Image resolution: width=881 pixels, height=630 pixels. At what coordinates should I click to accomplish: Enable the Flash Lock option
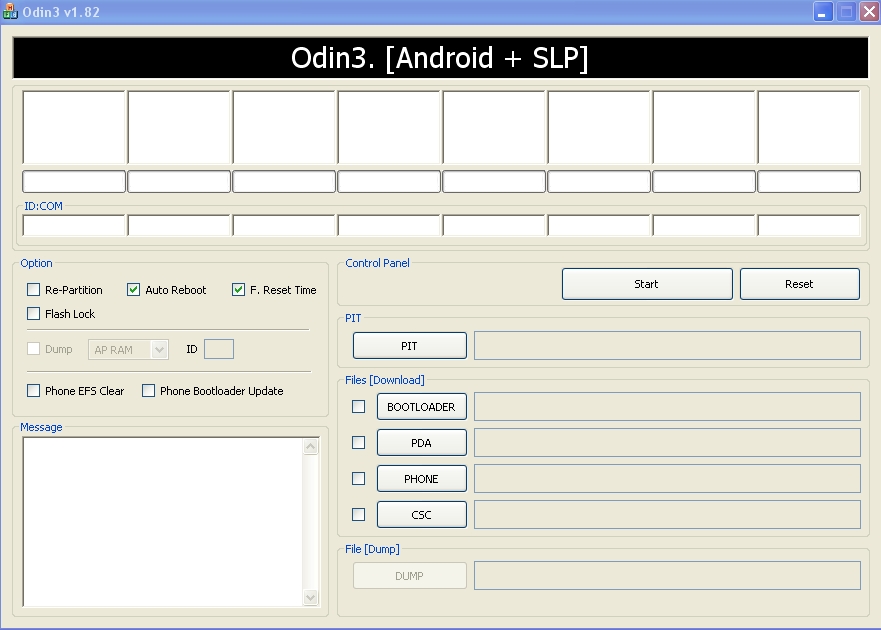(x=33, y=314)
